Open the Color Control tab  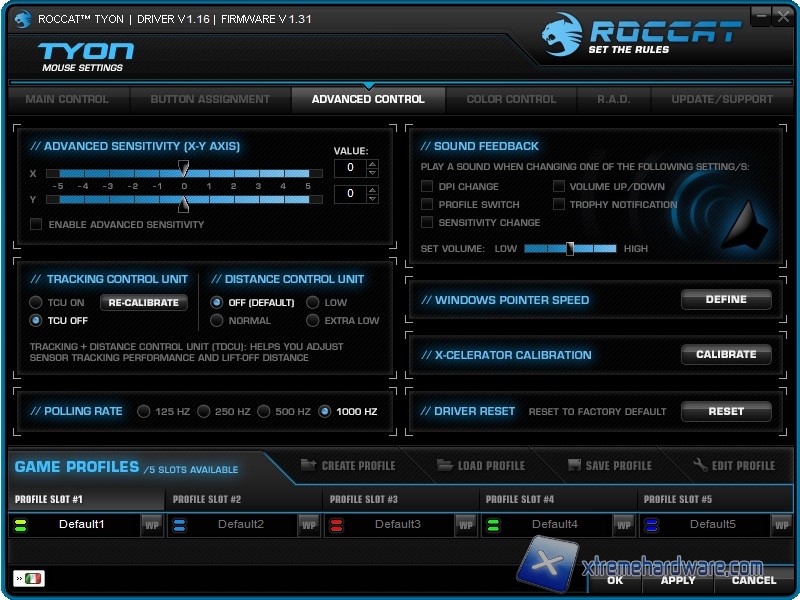(x=511, y=99)
